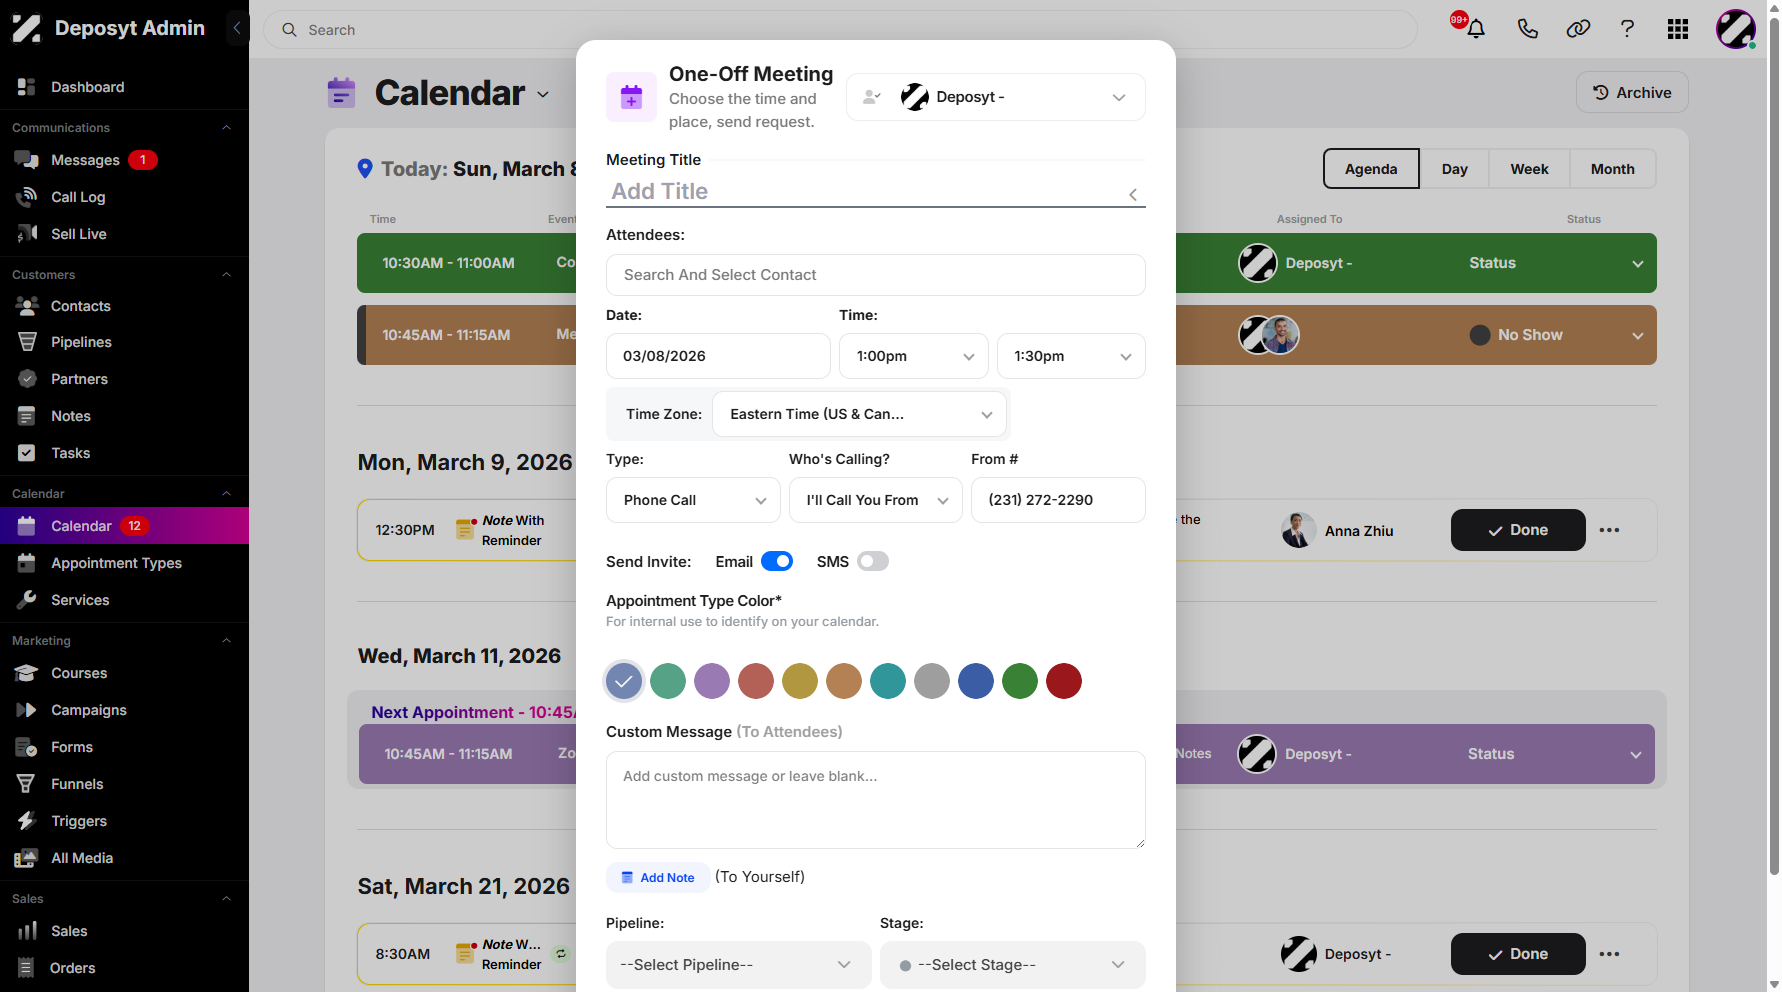Open the Who's Calling dropdown
The width and height of the screenshot is (1782, 992).
[876, 500]
